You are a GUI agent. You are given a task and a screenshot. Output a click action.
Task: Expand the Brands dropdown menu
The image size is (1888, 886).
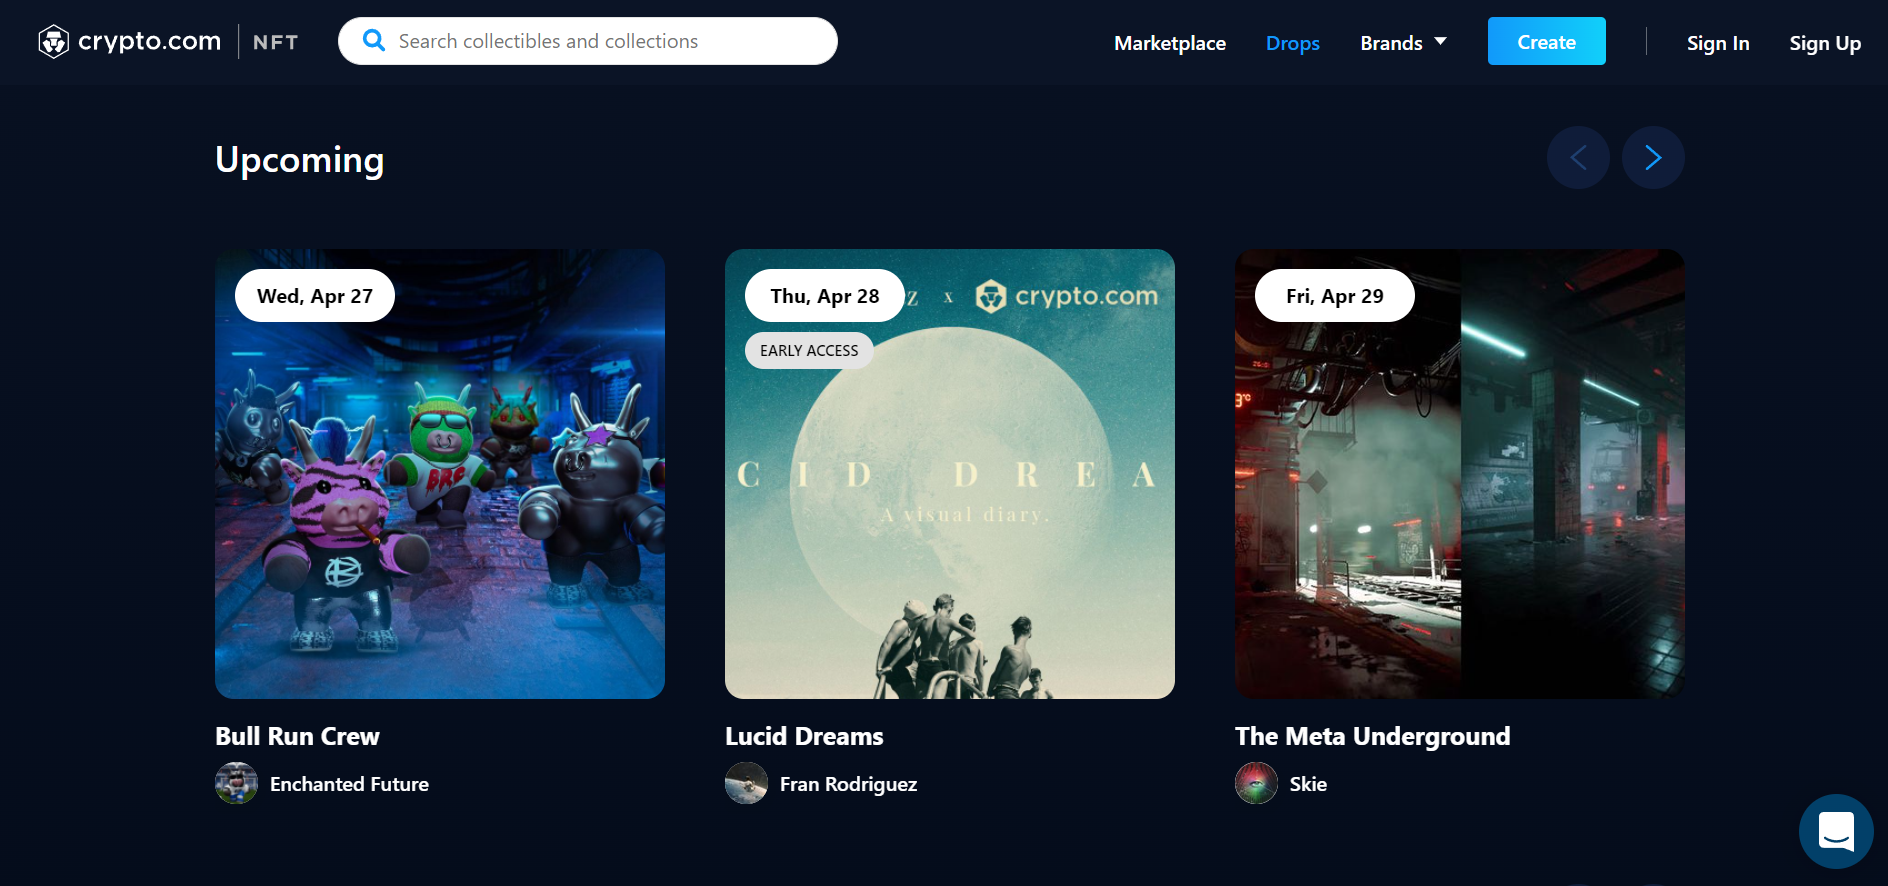tap(1403, 43)
